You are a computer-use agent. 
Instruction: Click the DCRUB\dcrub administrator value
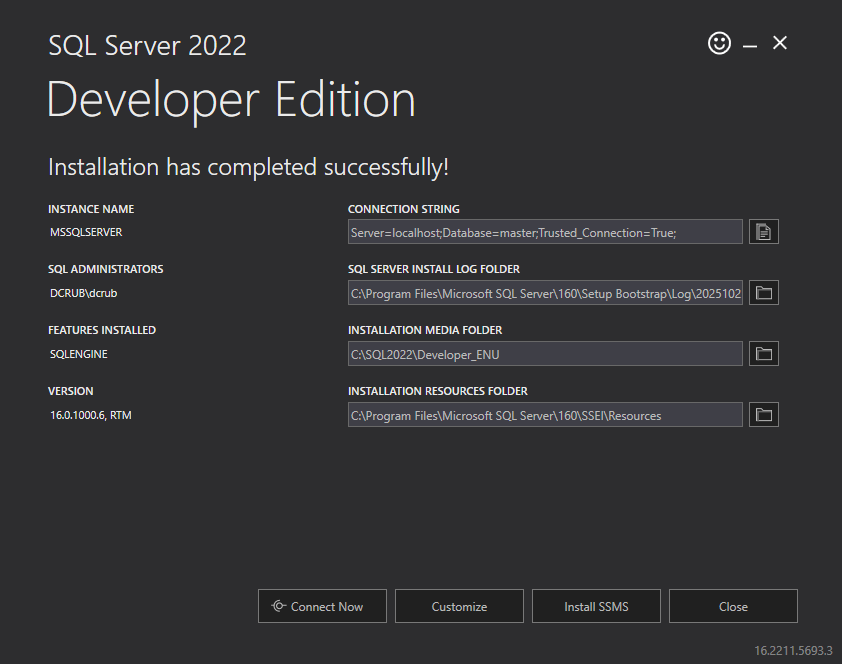tap(83, 293)
